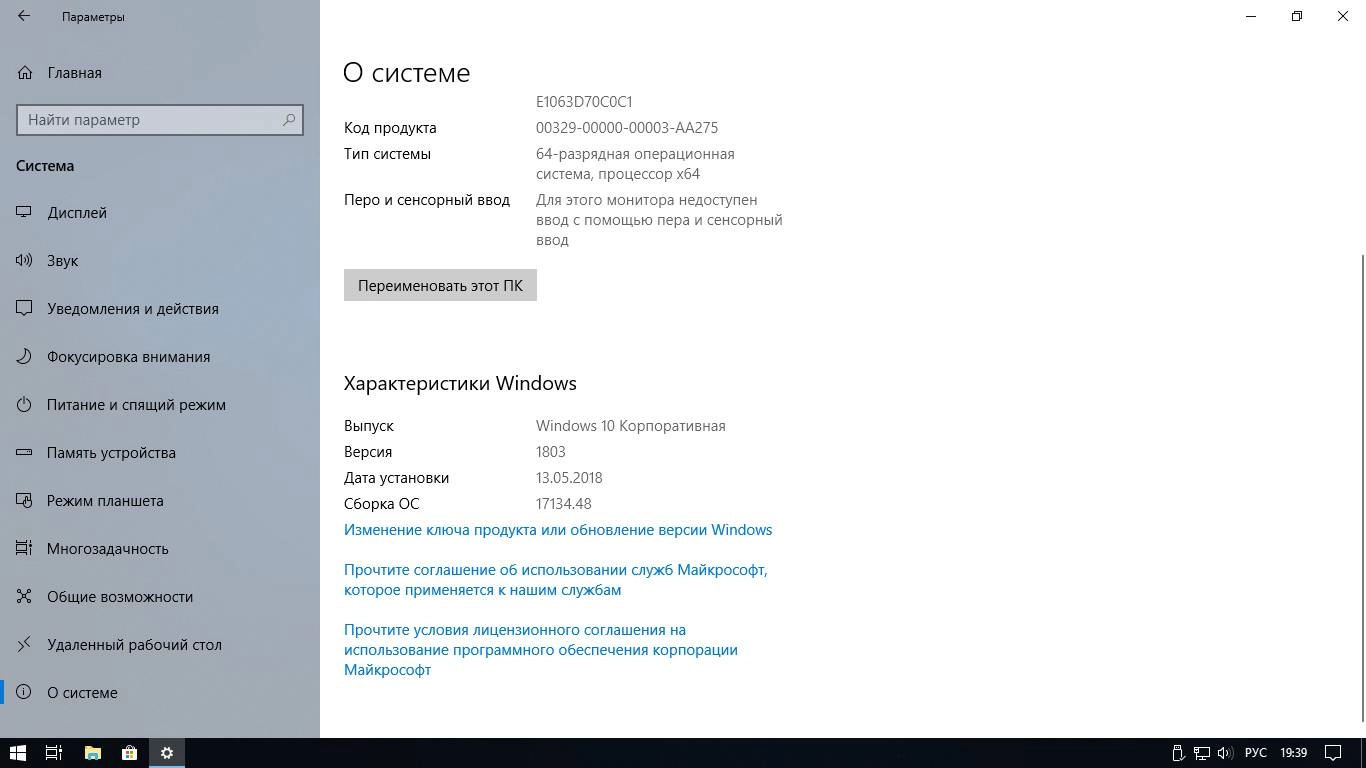Click edition text Windows 10 Корпоративная
This screenshot has height=768, width=1366.
click(631, 426)
